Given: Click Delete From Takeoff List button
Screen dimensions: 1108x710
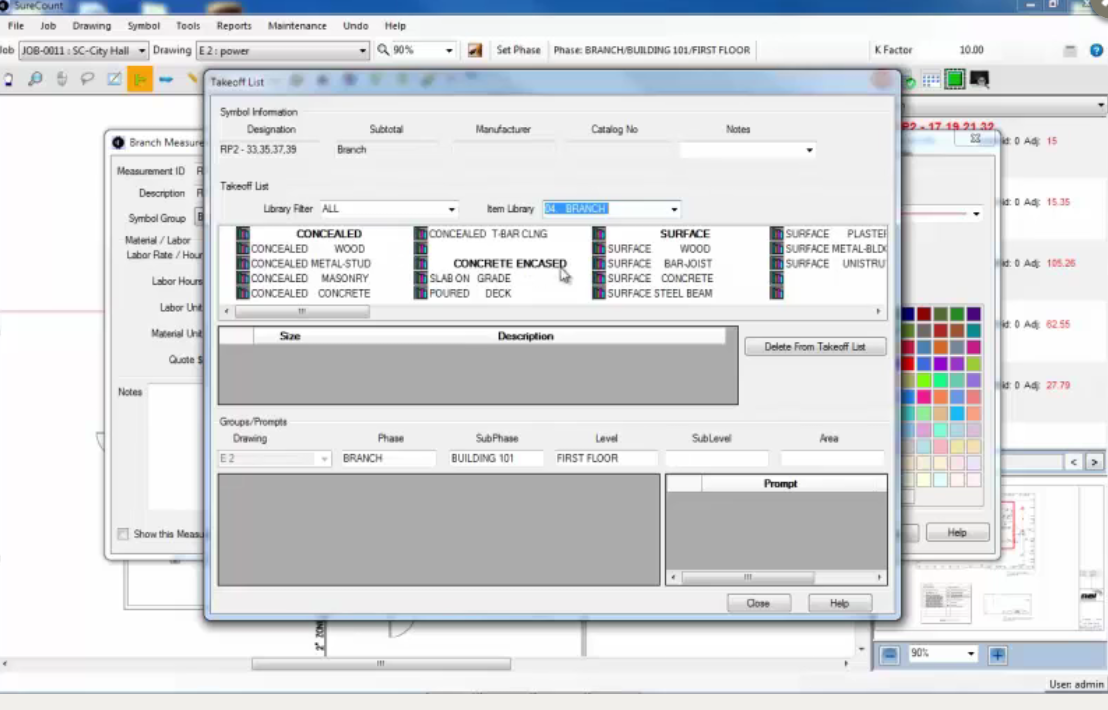Looking at the screenshot, I should pyautogui.click(x=815, y=347).
